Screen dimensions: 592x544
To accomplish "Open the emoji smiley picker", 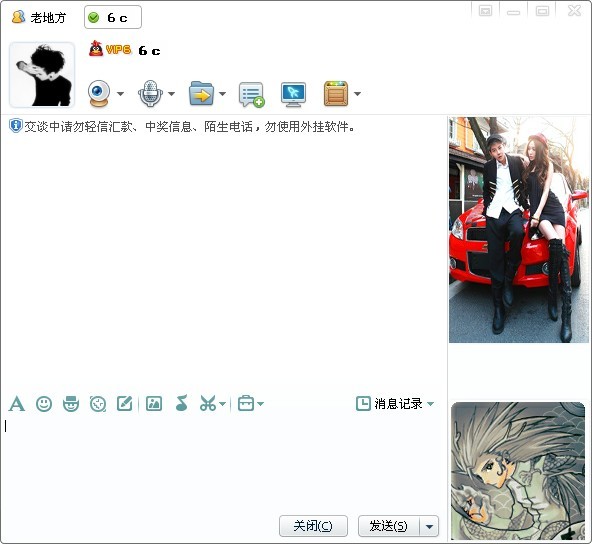I will pos(44,404).
